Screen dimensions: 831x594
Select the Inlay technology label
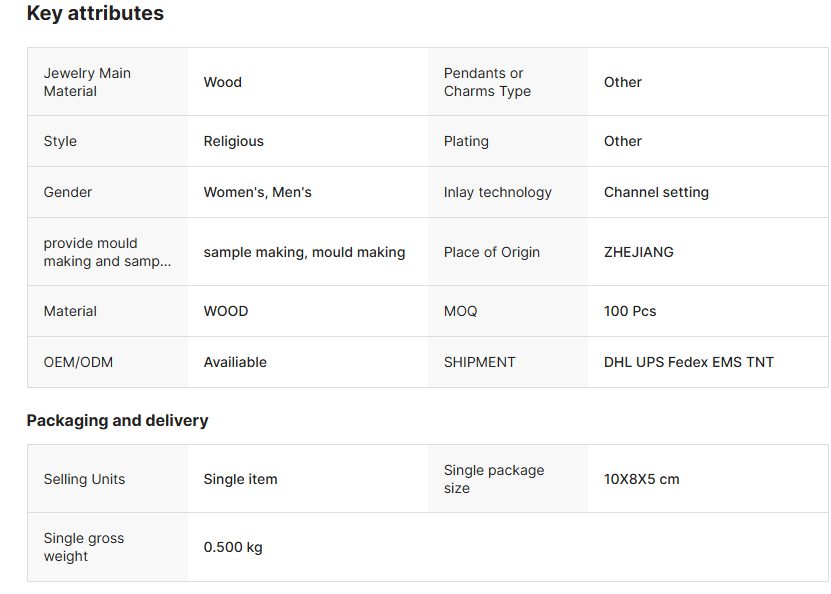click(x=498, y=192)
